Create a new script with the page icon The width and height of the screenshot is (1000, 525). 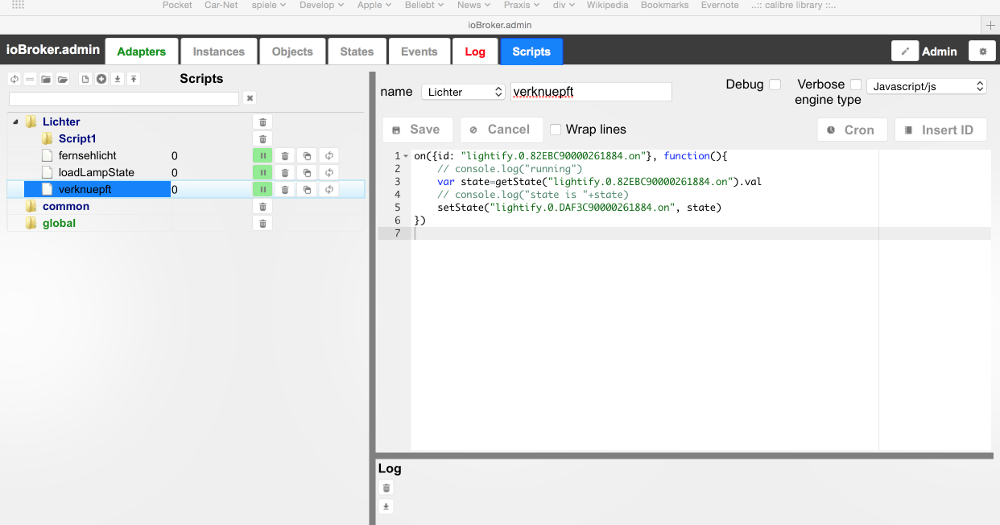(85, 79)
